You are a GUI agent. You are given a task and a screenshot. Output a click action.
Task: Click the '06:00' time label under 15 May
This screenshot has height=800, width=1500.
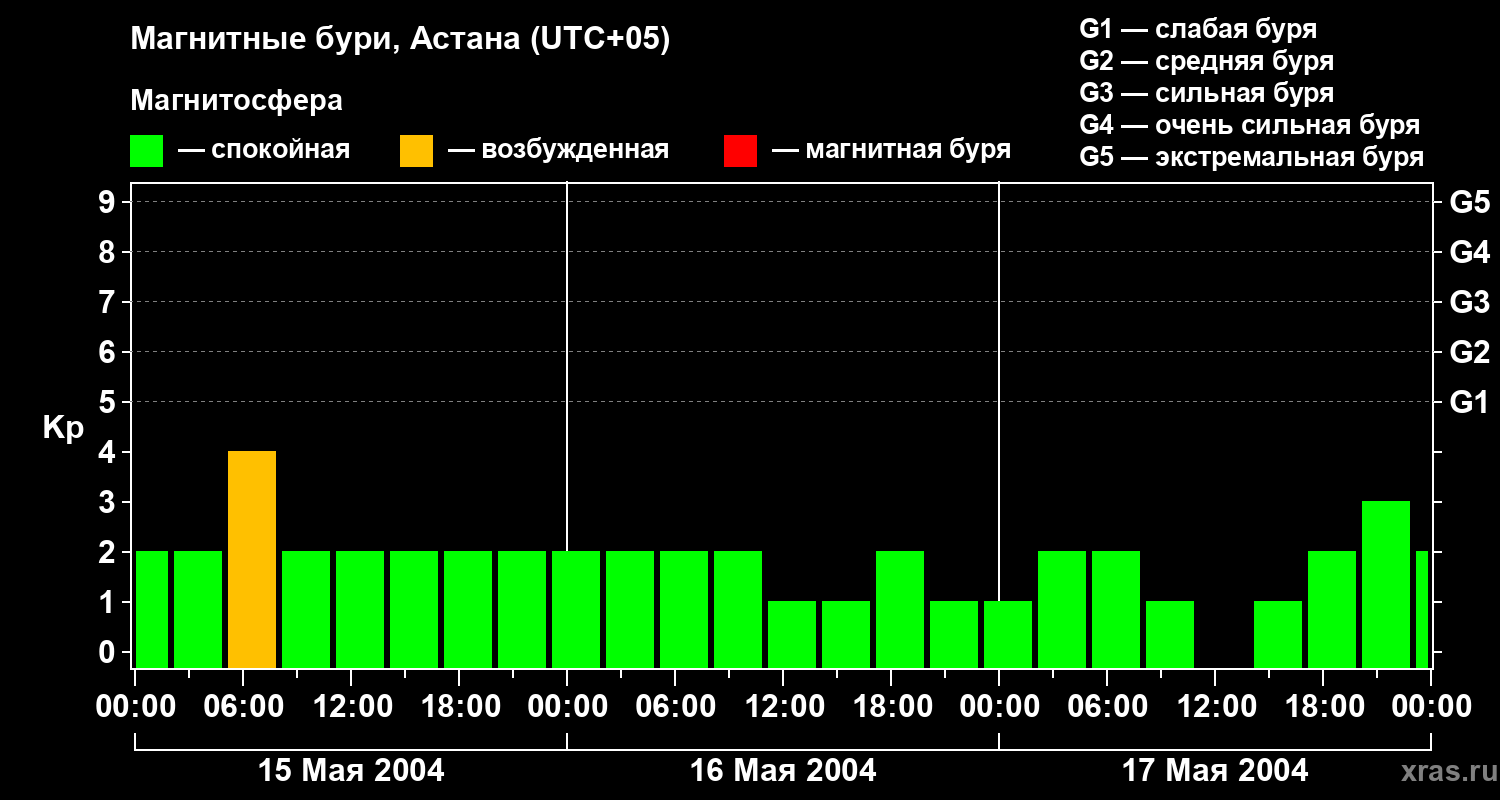(x=243, y=707)
